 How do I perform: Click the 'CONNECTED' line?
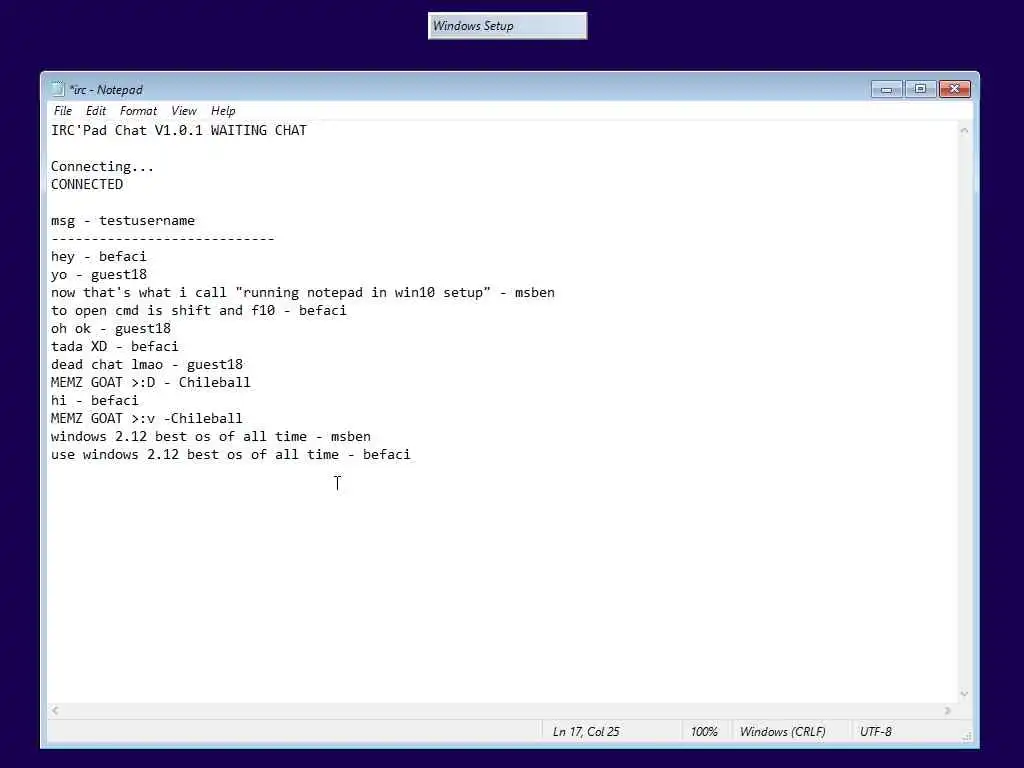[87, 184]
